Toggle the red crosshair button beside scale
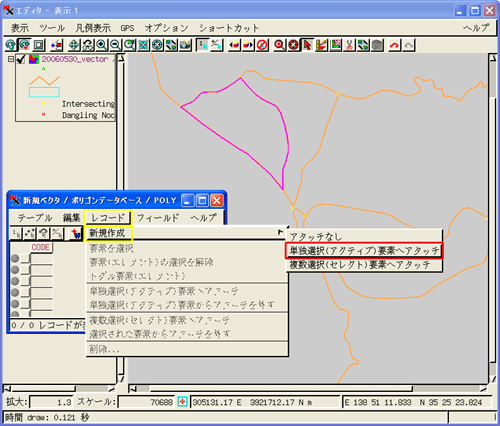500x426 pixels. coord(182,402)
